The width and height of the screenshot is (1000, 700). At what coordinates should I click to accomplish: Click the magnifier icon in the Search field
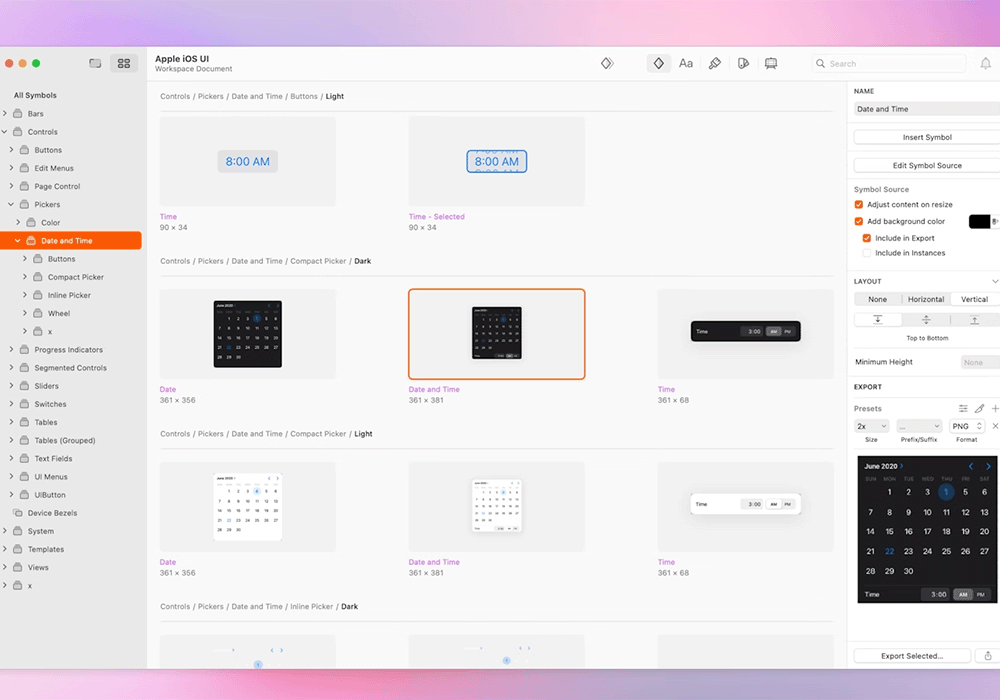pyautogui.click(x=820, y=63)
